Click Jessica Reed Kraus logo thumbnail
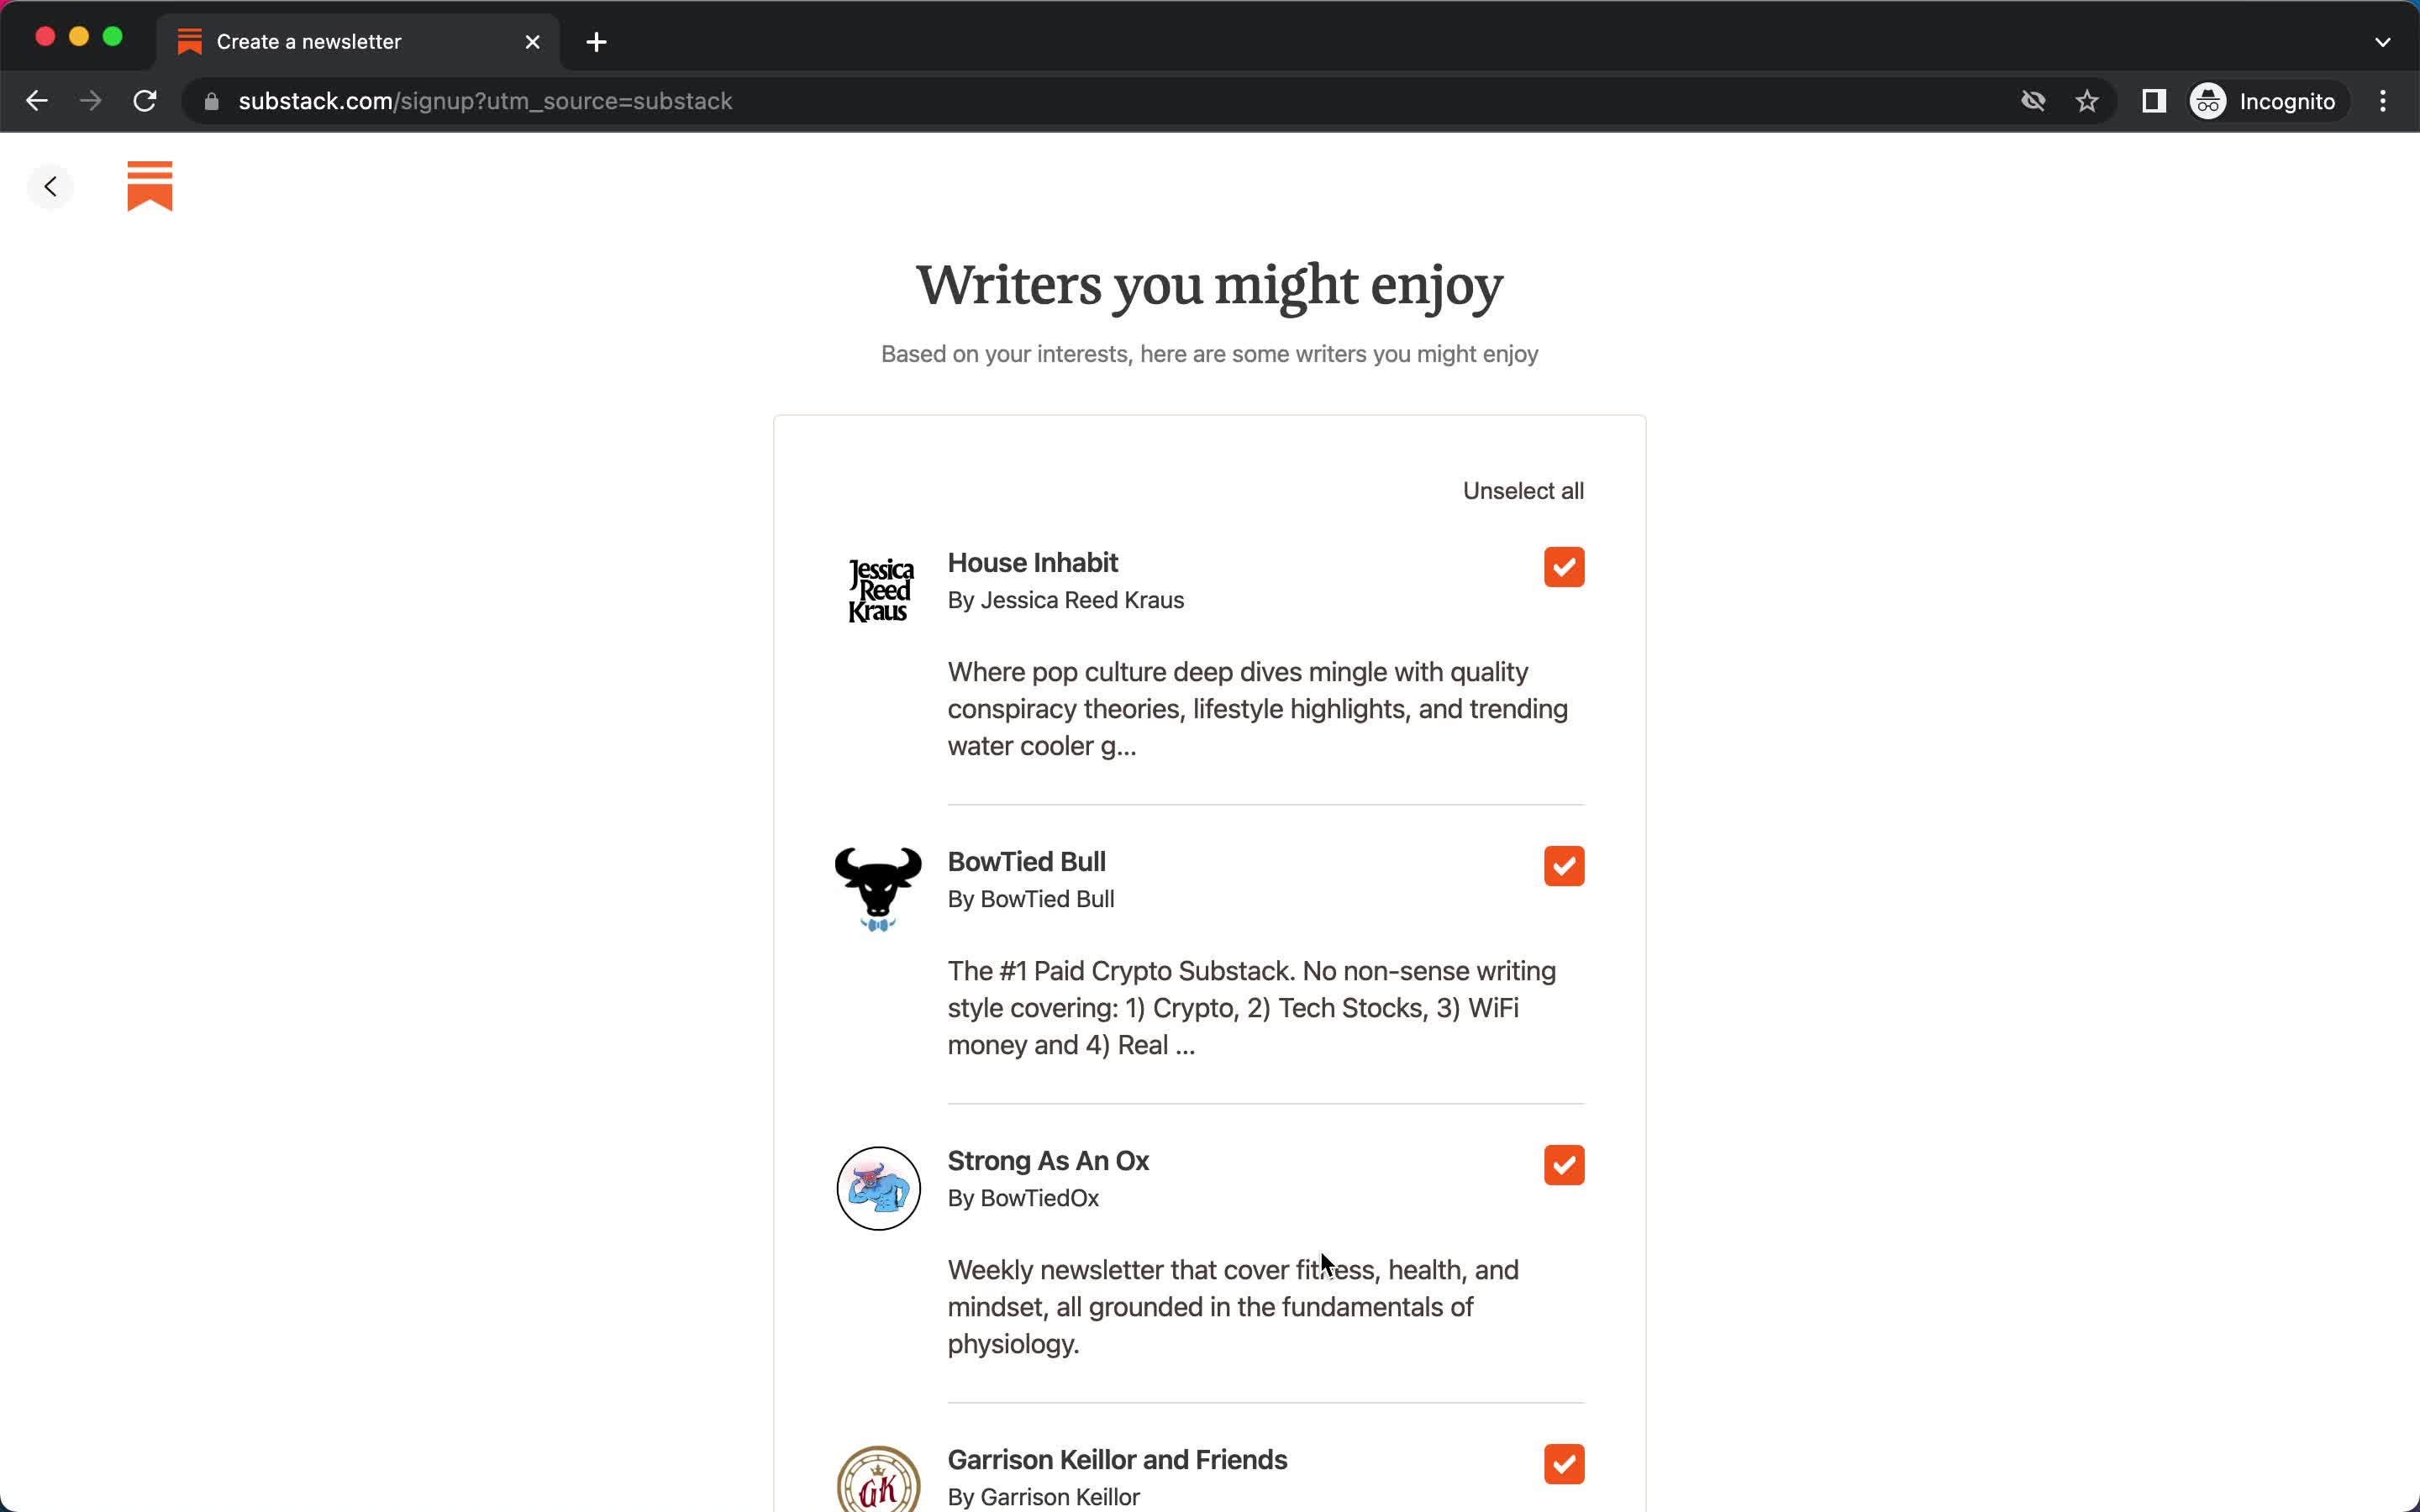The height and width of the screenshot is (1512, 2420). point(879,590)
